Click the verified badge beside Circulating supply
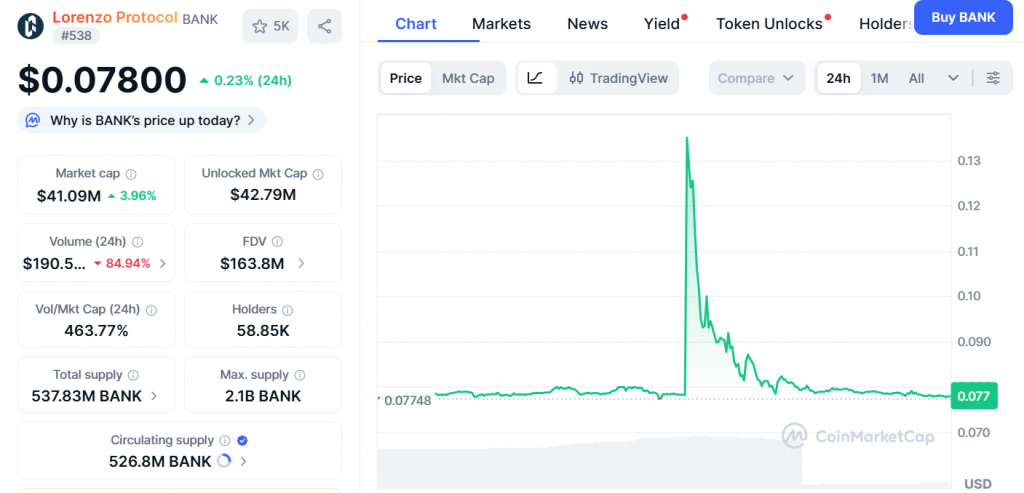The height and width of the screenshot is (493, 1024). click(242, 441)
